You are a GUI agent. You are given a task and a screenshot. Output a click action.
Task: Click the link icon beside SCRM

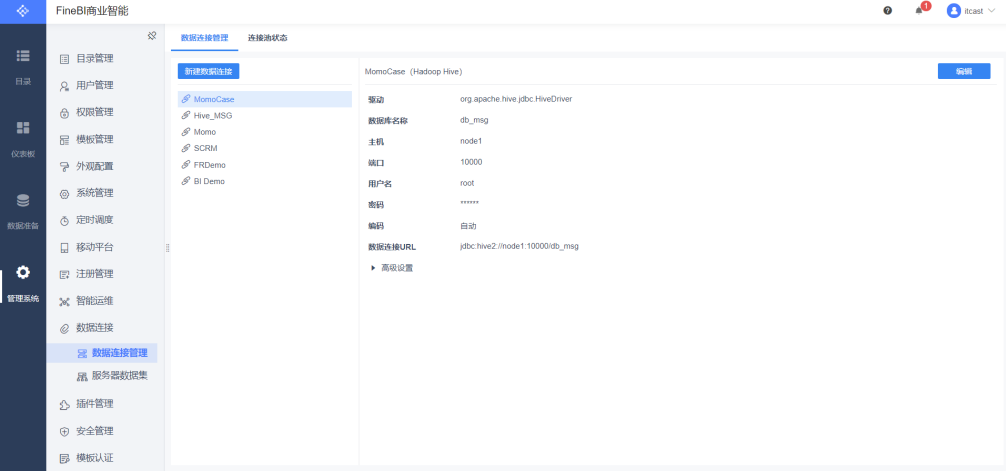click(185, 148)
